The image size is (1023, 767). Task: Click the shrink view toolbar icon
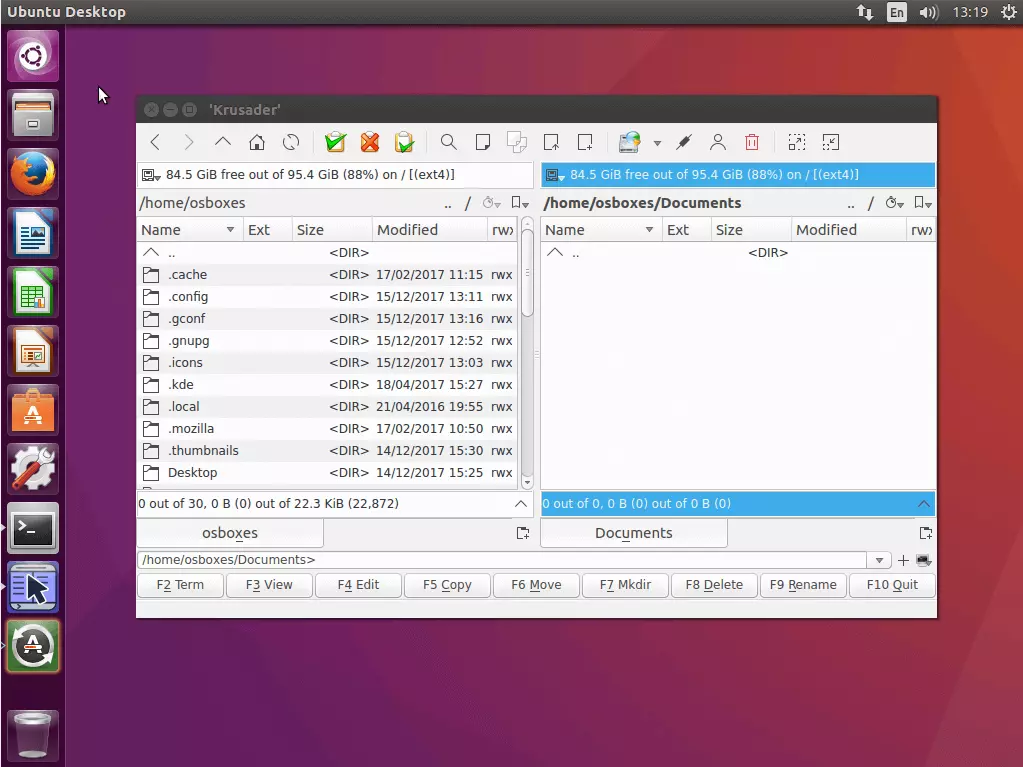click(x=831, y=142)
